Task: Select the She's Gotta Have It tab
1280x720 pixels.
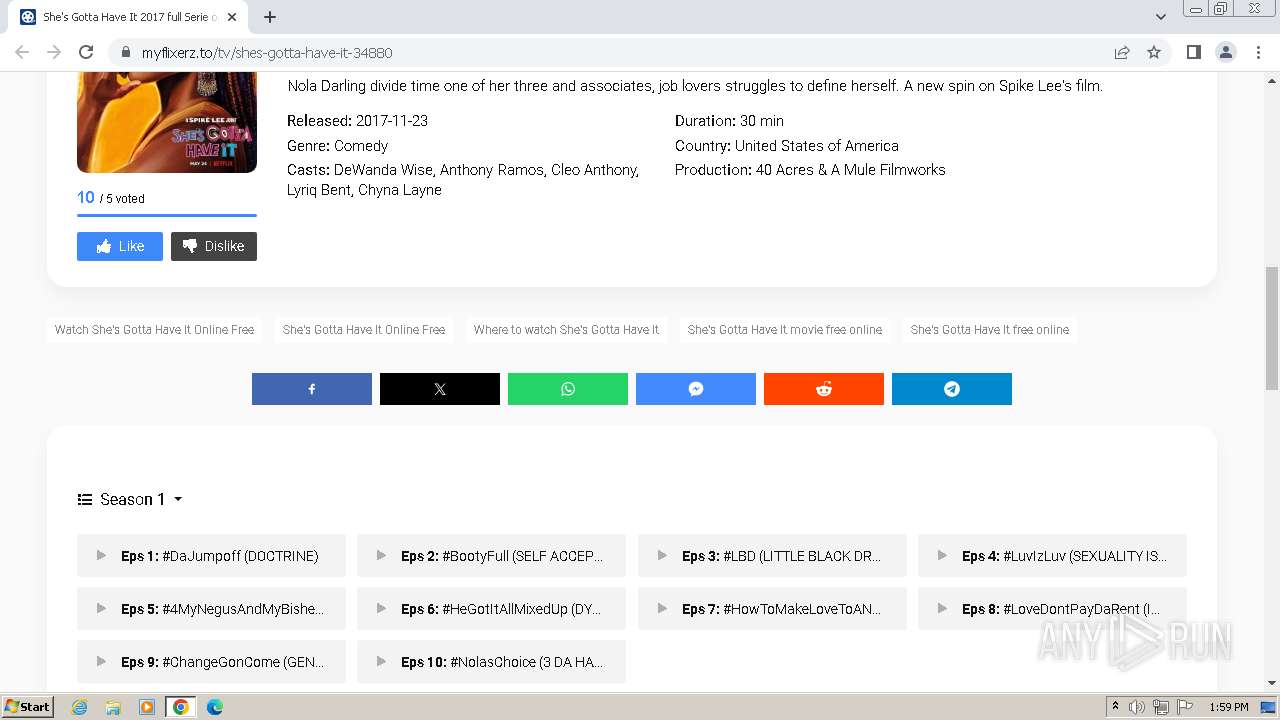Action: (128, 17)
